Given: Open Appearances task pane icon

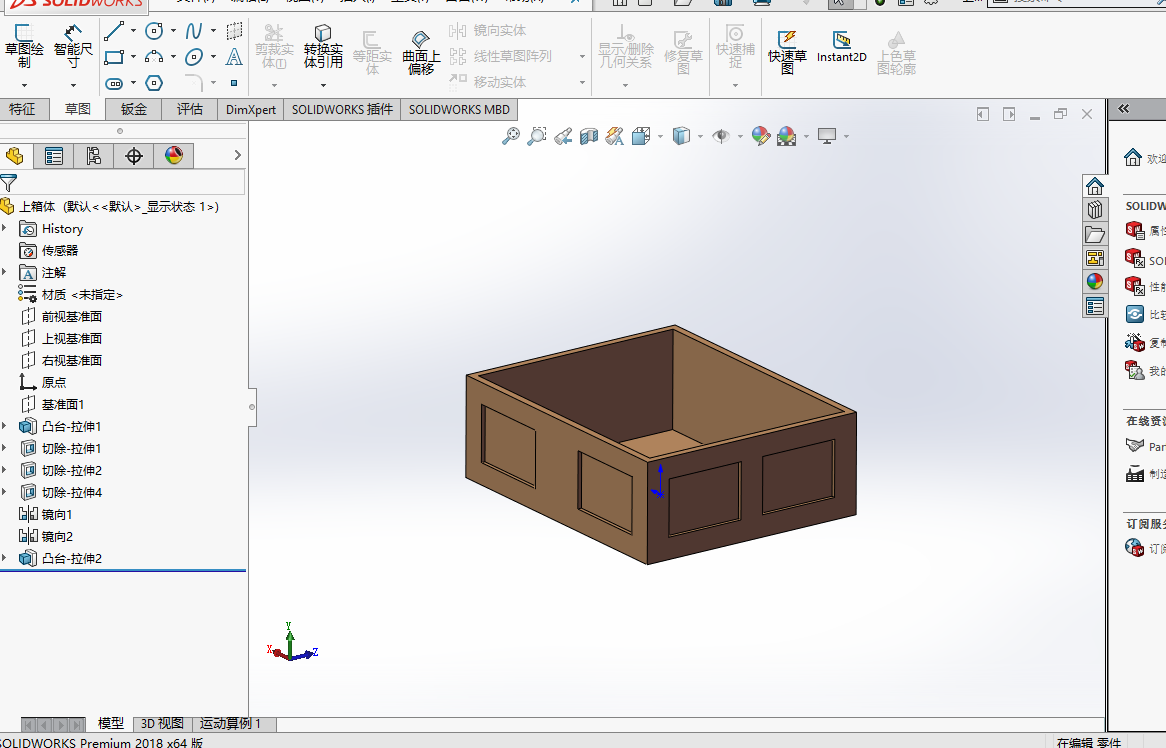Looking at the screenshot, I should [1095, 282].
